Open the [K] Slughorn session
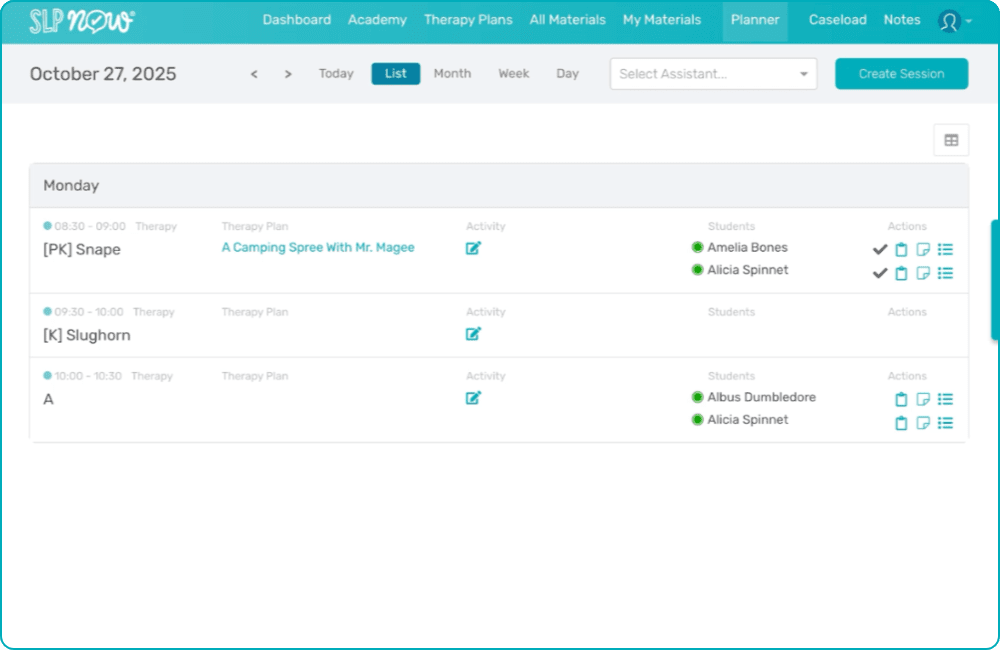The image size is (1000, 650). pos(87,335)
